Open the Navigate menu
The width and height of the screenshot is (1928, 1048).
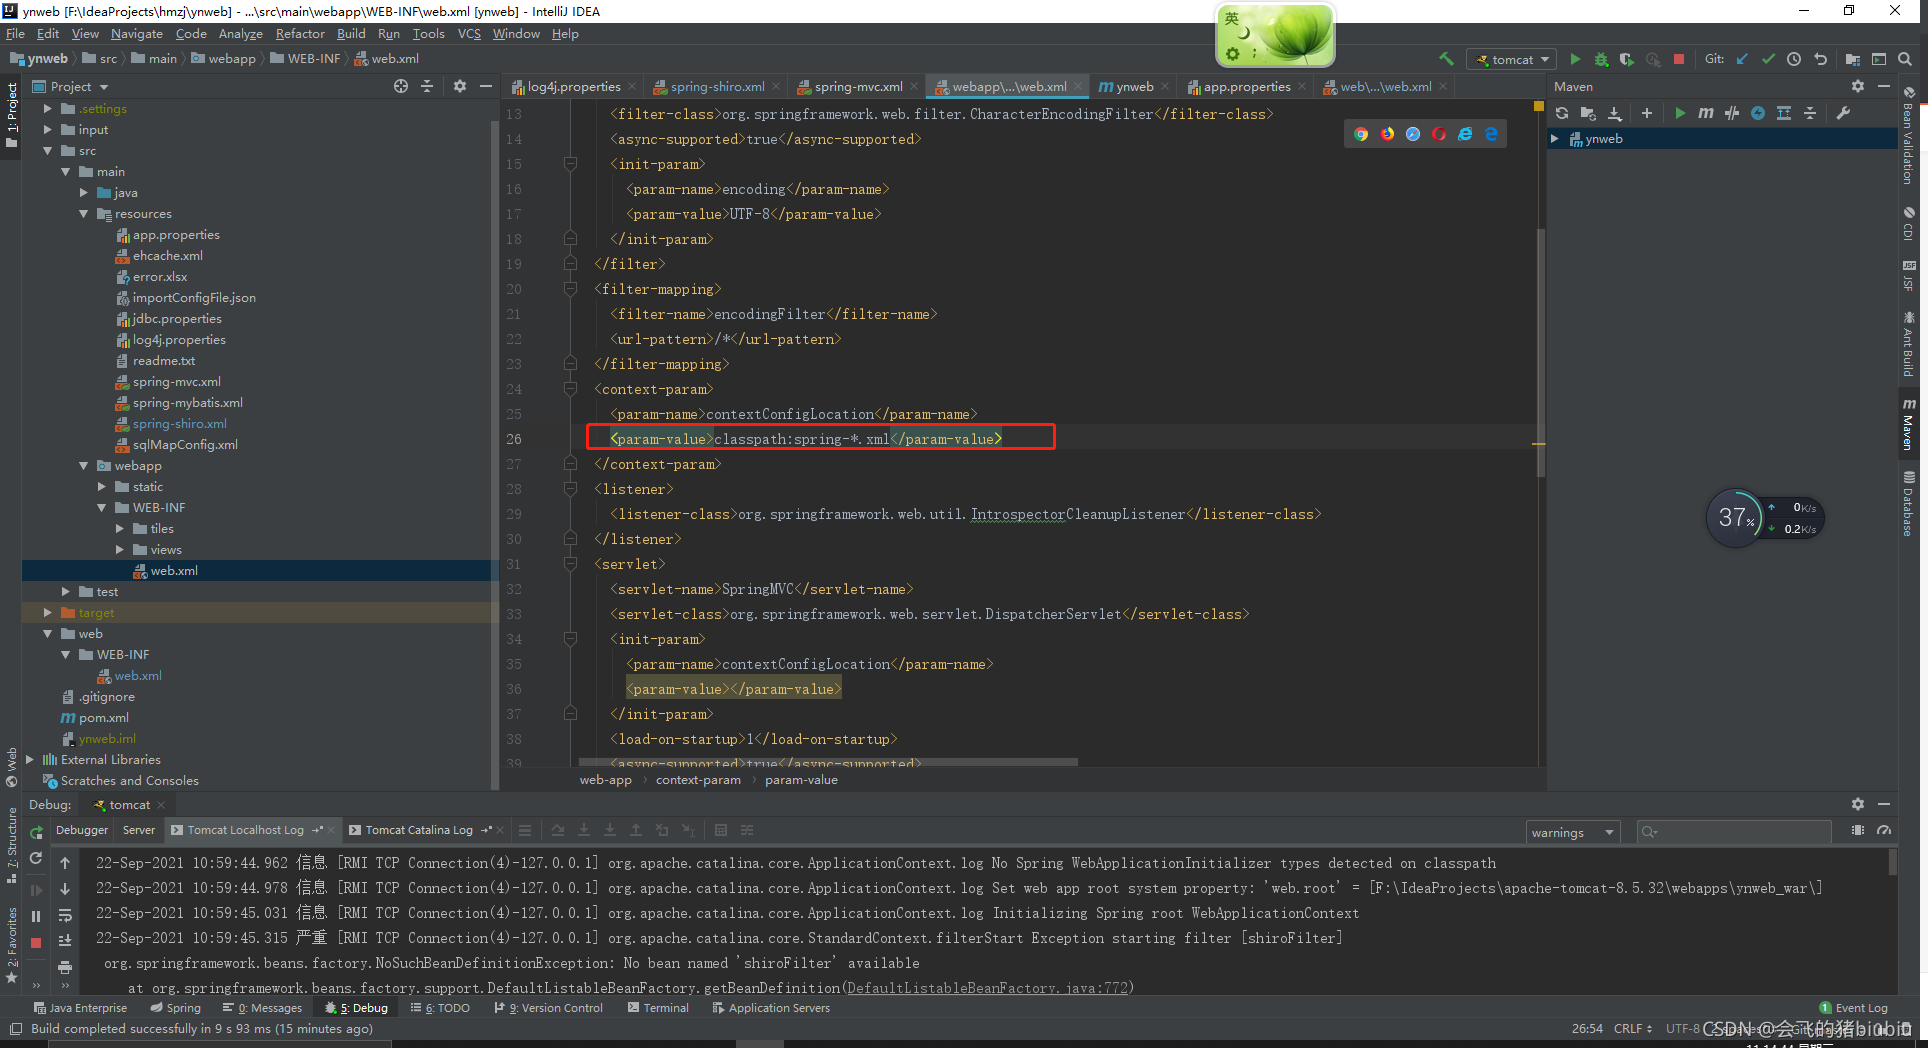pyautogui.click(x=136, y=33)
